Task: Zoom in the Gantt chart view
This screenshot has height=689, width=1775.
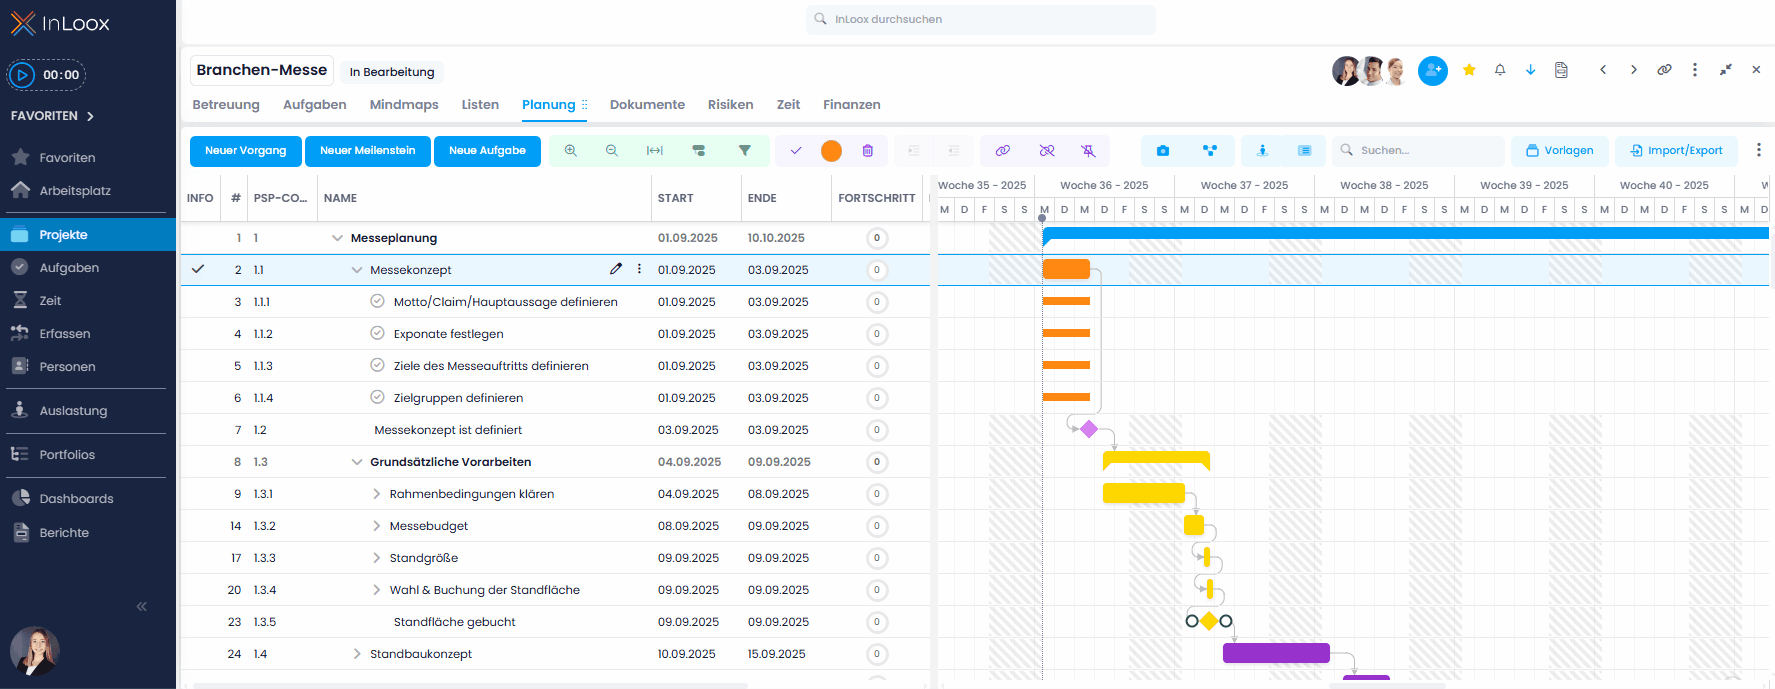Action: (x=570, y=151)
